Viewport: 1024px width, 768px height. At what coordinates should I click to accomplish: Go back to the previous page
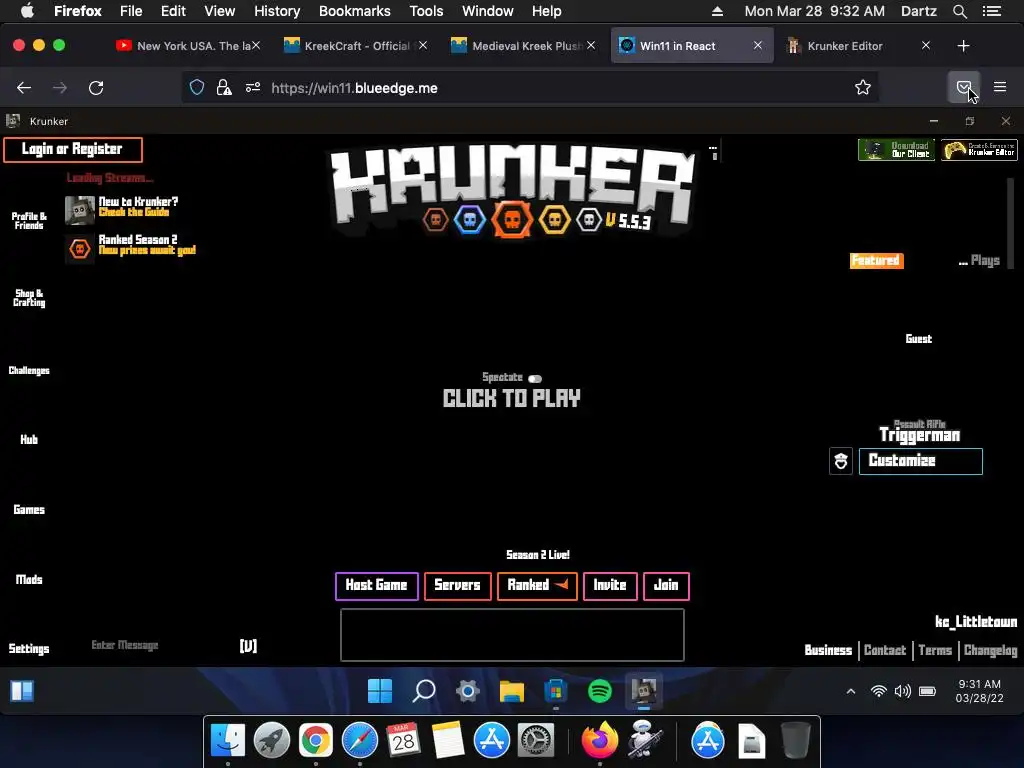point(24,88)
